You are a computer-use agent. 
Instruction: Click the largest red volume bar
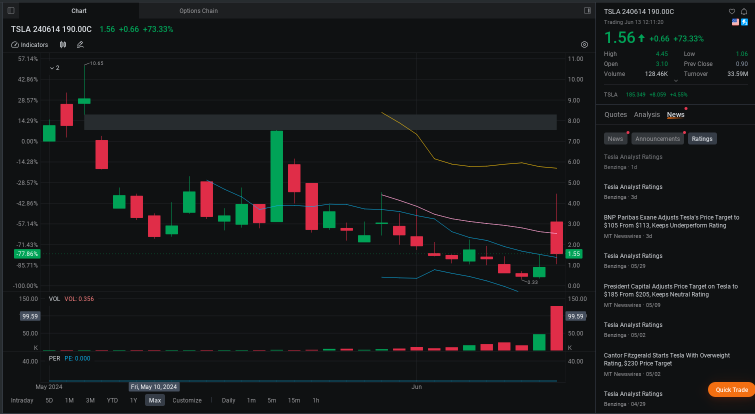(x=557, y=328)
